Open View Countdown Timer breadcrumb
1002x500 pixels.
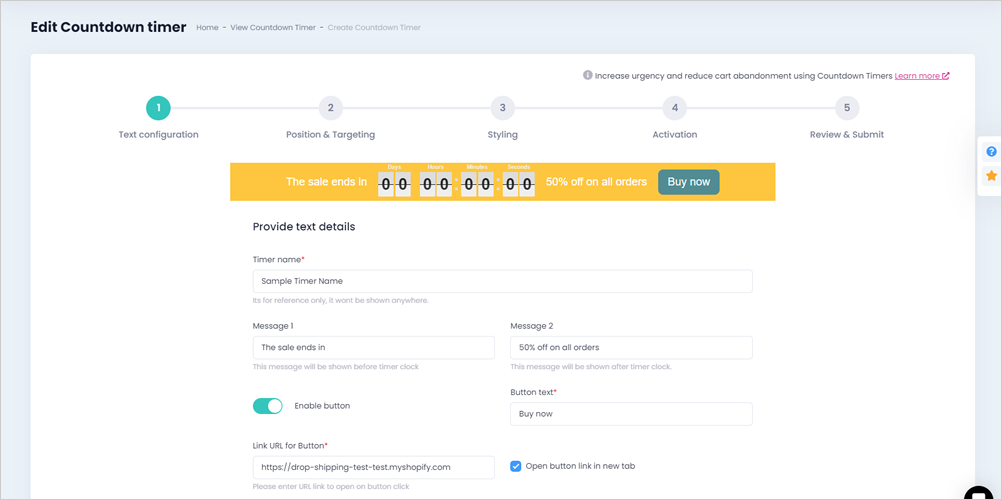point(273,27)
